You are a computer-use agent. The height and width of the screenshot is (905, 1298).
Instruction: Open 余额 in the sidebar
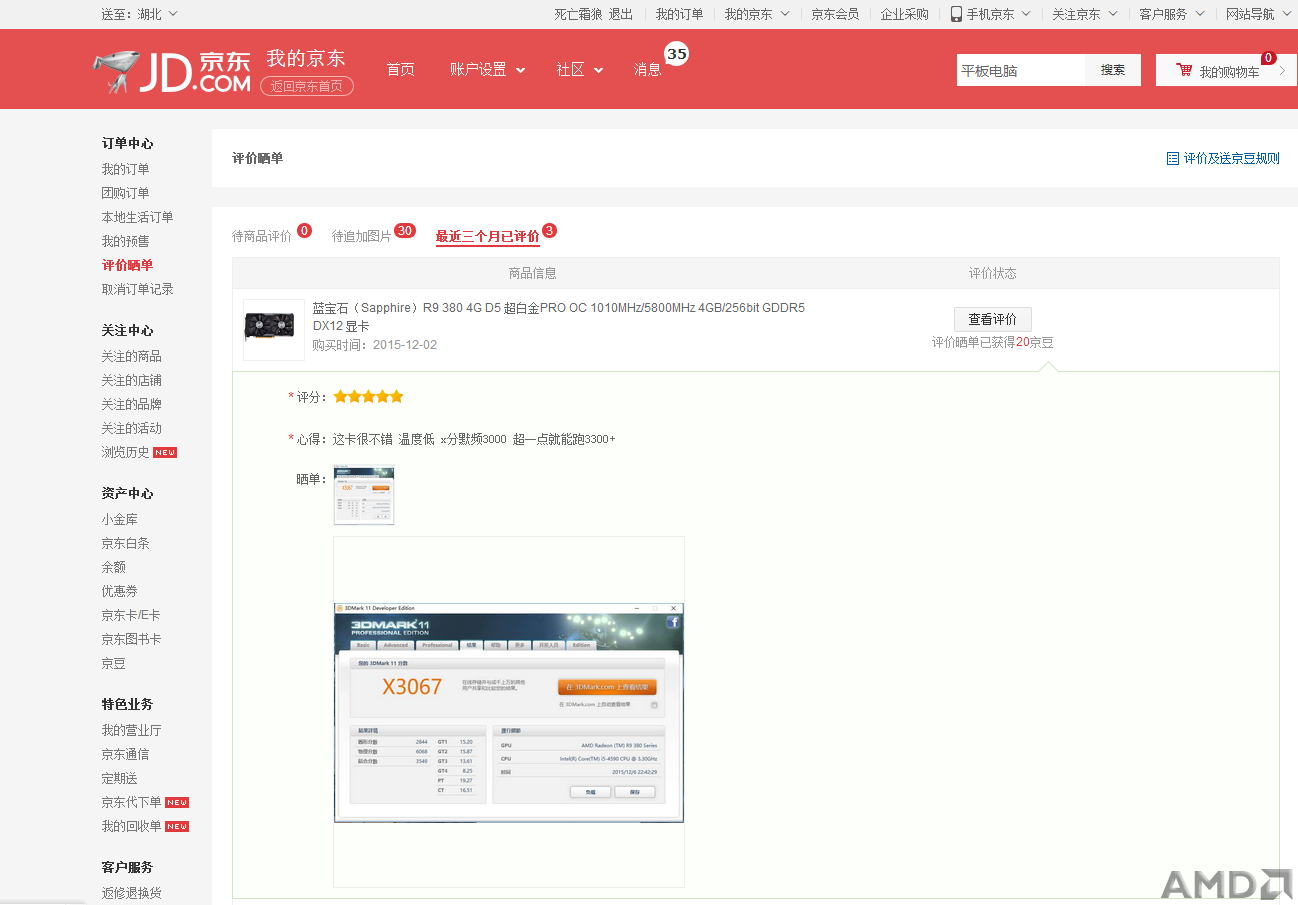tap(113, 567)
